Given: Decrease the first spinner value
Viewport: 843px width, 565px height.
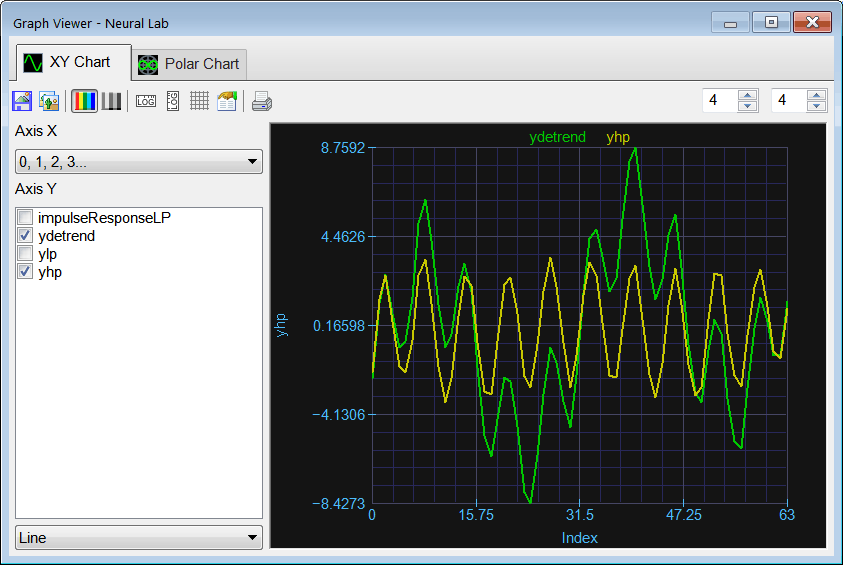Looking at the screenshot, I should 747,106.
